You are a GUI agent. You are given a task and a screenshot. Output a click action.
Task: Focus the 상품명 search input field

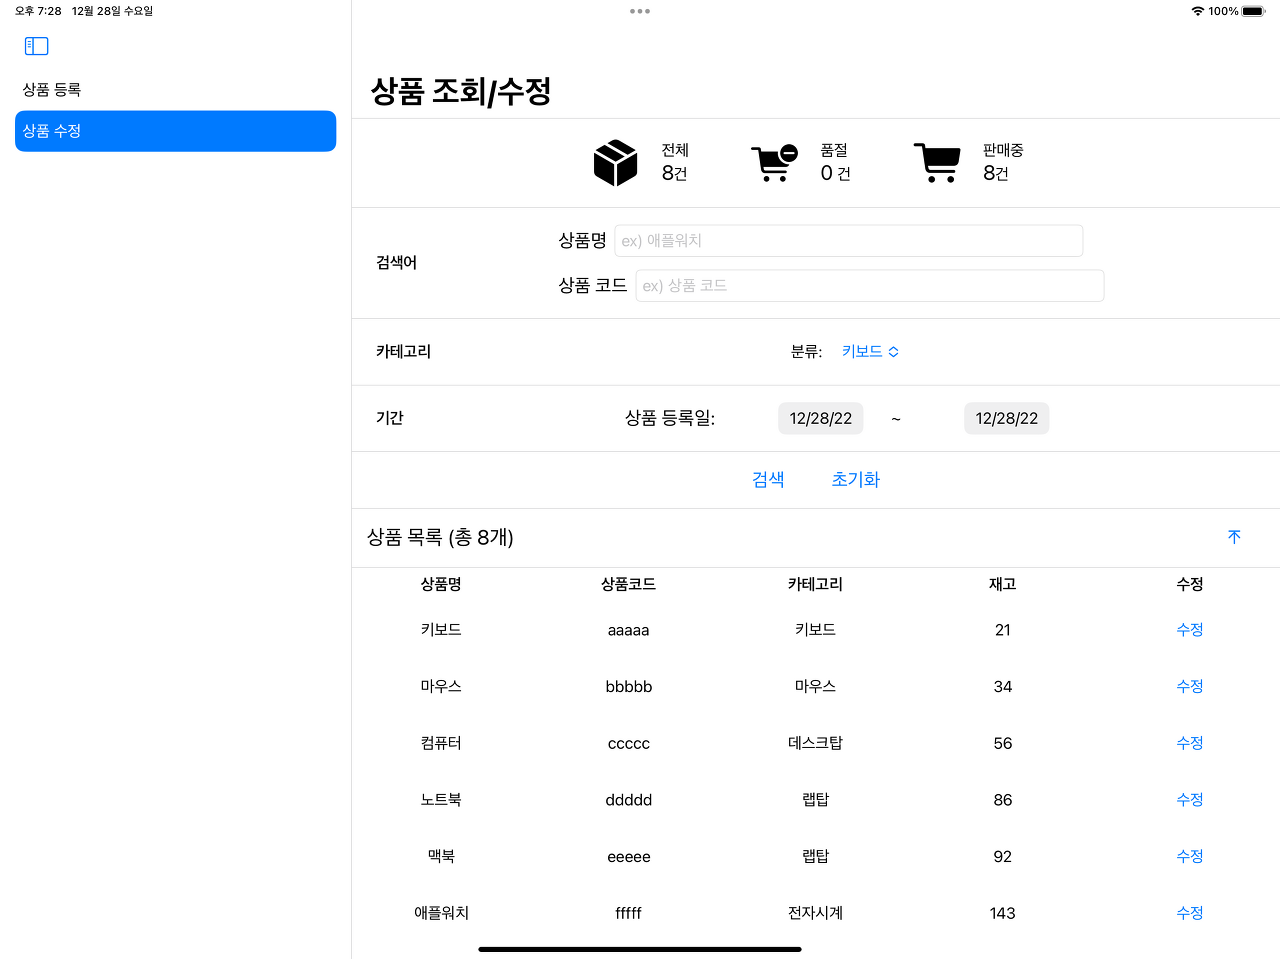click(x=848, y=241)
